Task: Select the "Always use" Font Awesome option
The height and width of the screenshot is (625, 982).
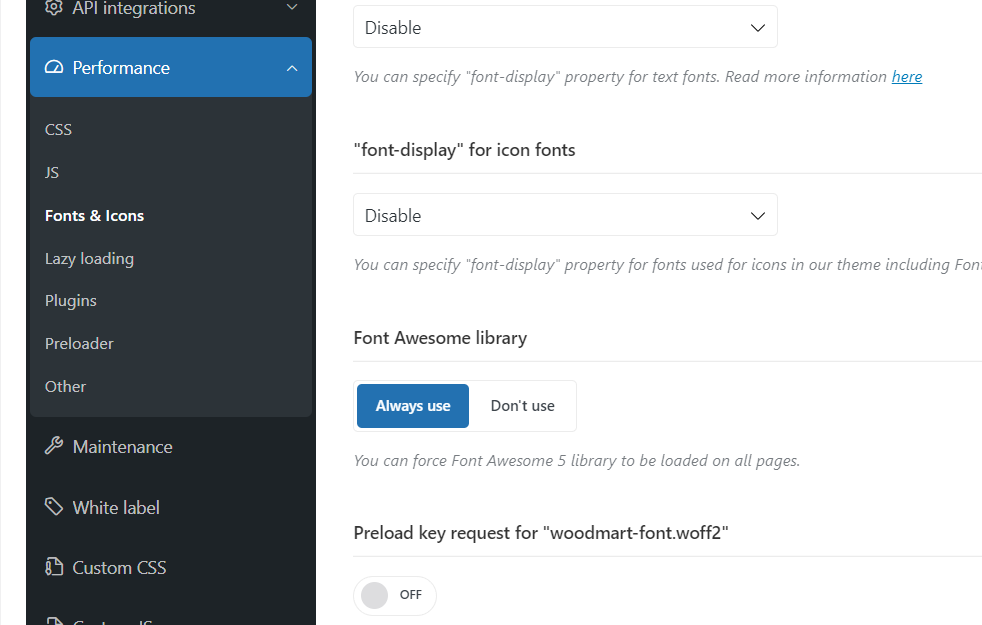Action: tap(413, 406)
